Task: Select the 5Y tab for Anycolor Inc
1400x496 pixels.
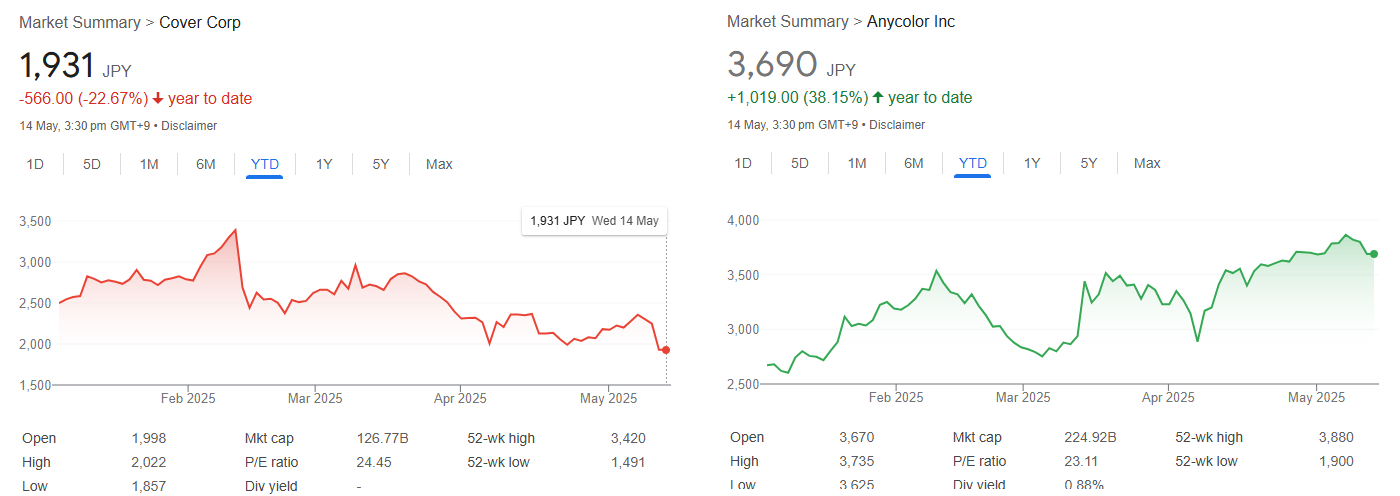Action: tap(1089, 163)
